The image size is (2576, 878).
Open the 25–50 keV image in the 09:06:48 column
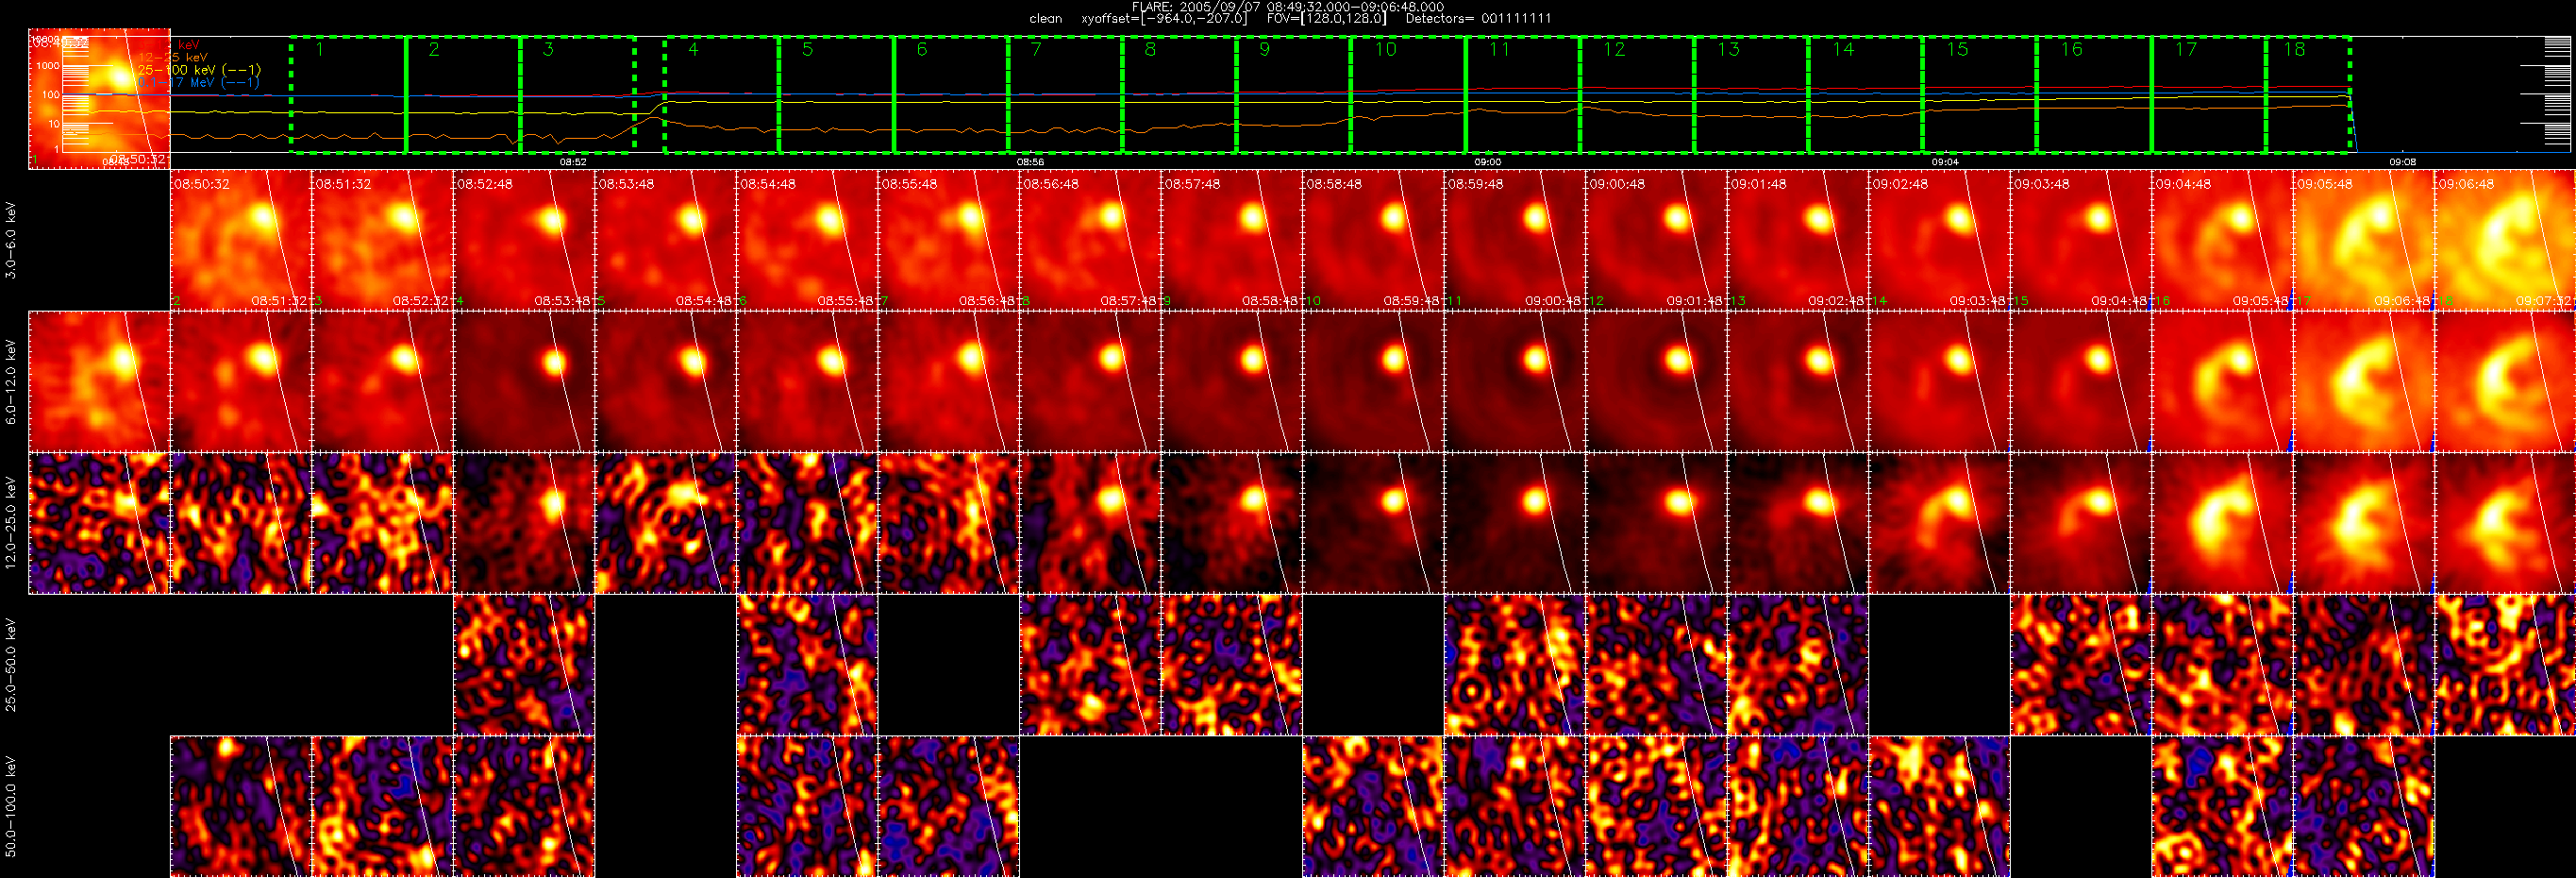[2505, 665]
